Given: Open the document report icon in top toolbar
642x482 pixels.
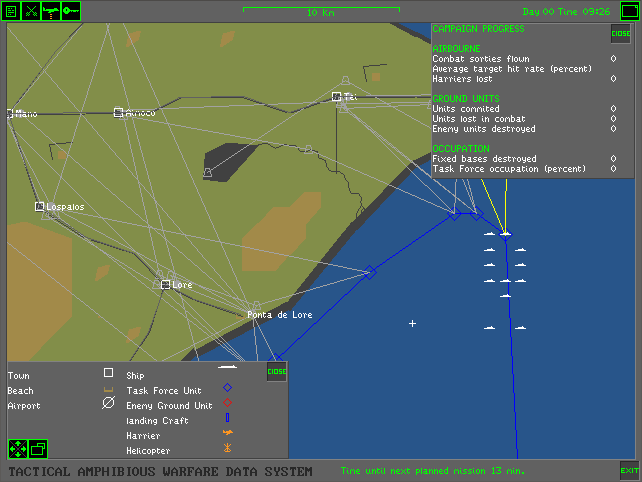Looking at the screenshot, I should pos(12,11).
